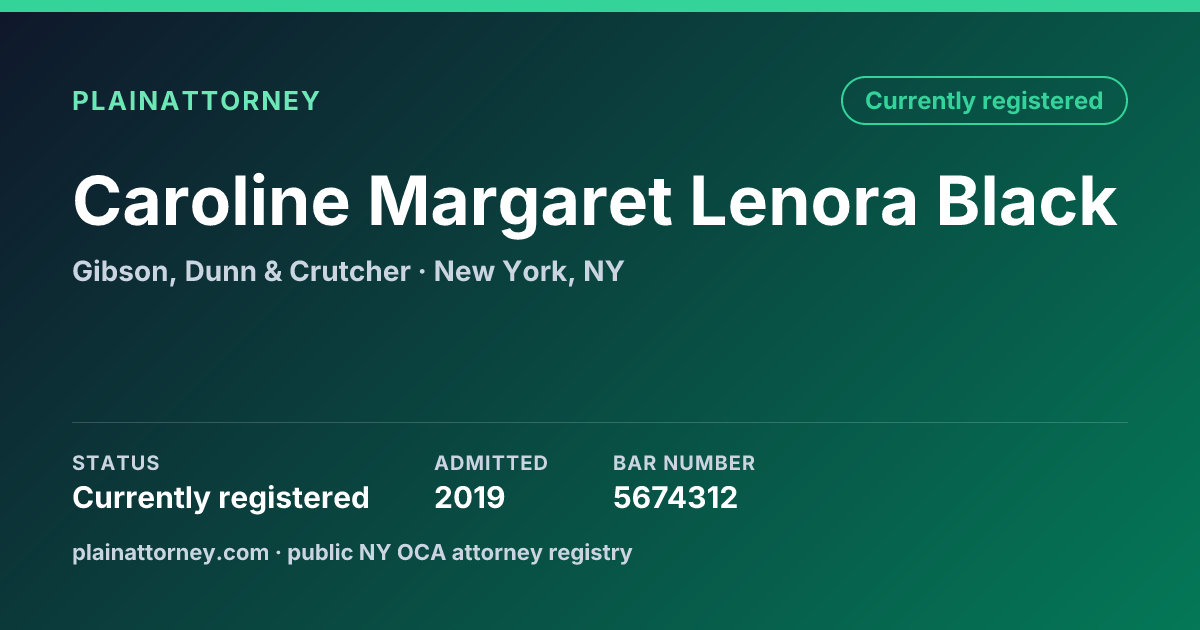Click the public NY OCA attorney registry text
Screen dimensions: 1200x630
(460, 552)
